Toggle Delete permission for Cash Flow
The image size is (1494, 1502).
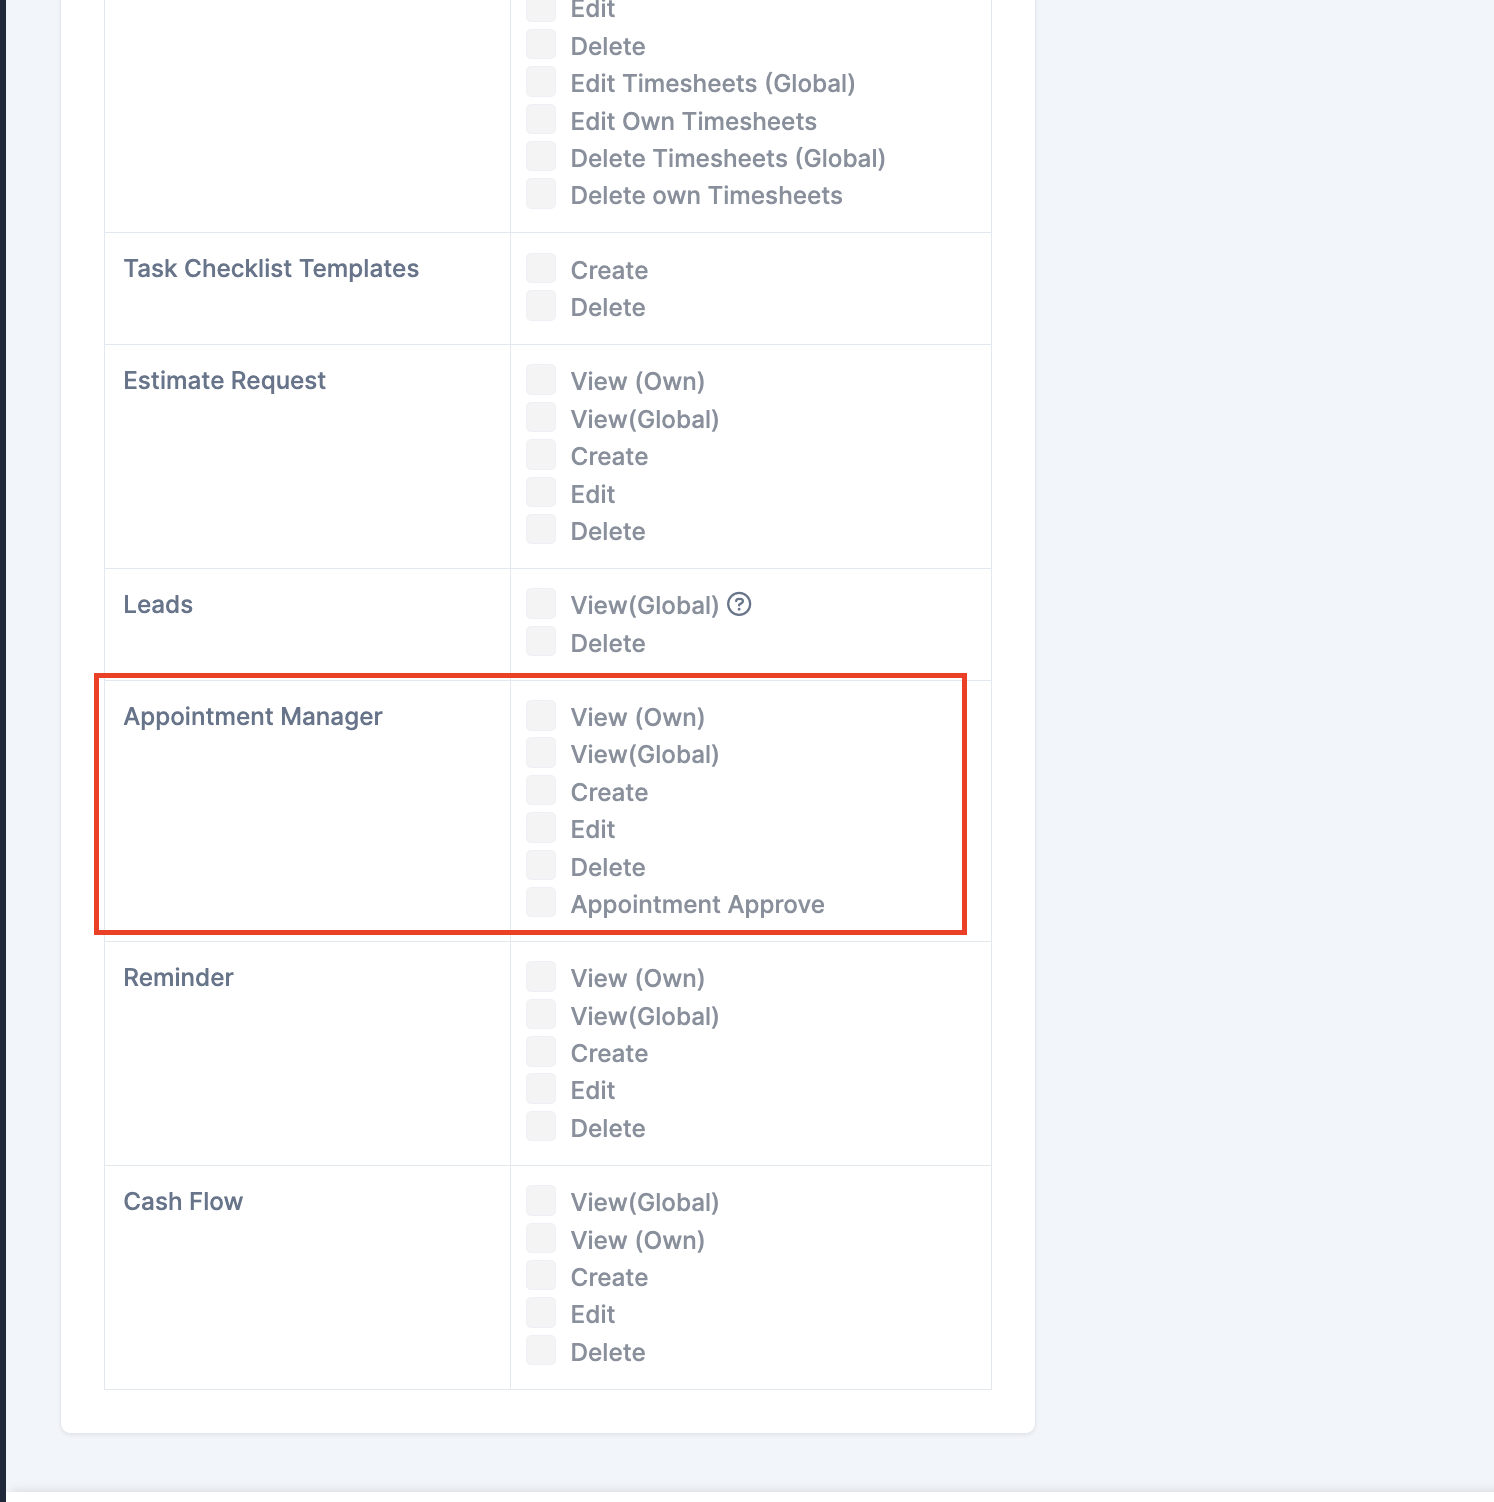pos(540,1350)
